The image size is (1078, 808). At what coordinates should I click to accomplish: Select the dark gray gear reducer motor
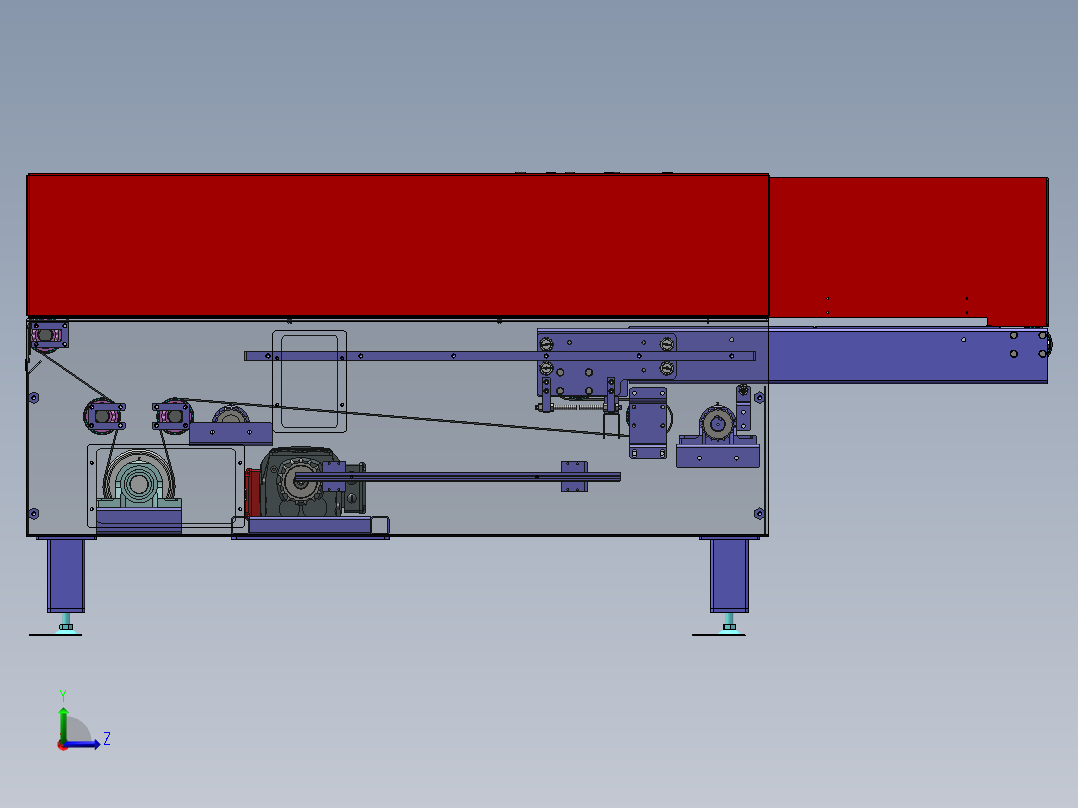tap(302, 481)
